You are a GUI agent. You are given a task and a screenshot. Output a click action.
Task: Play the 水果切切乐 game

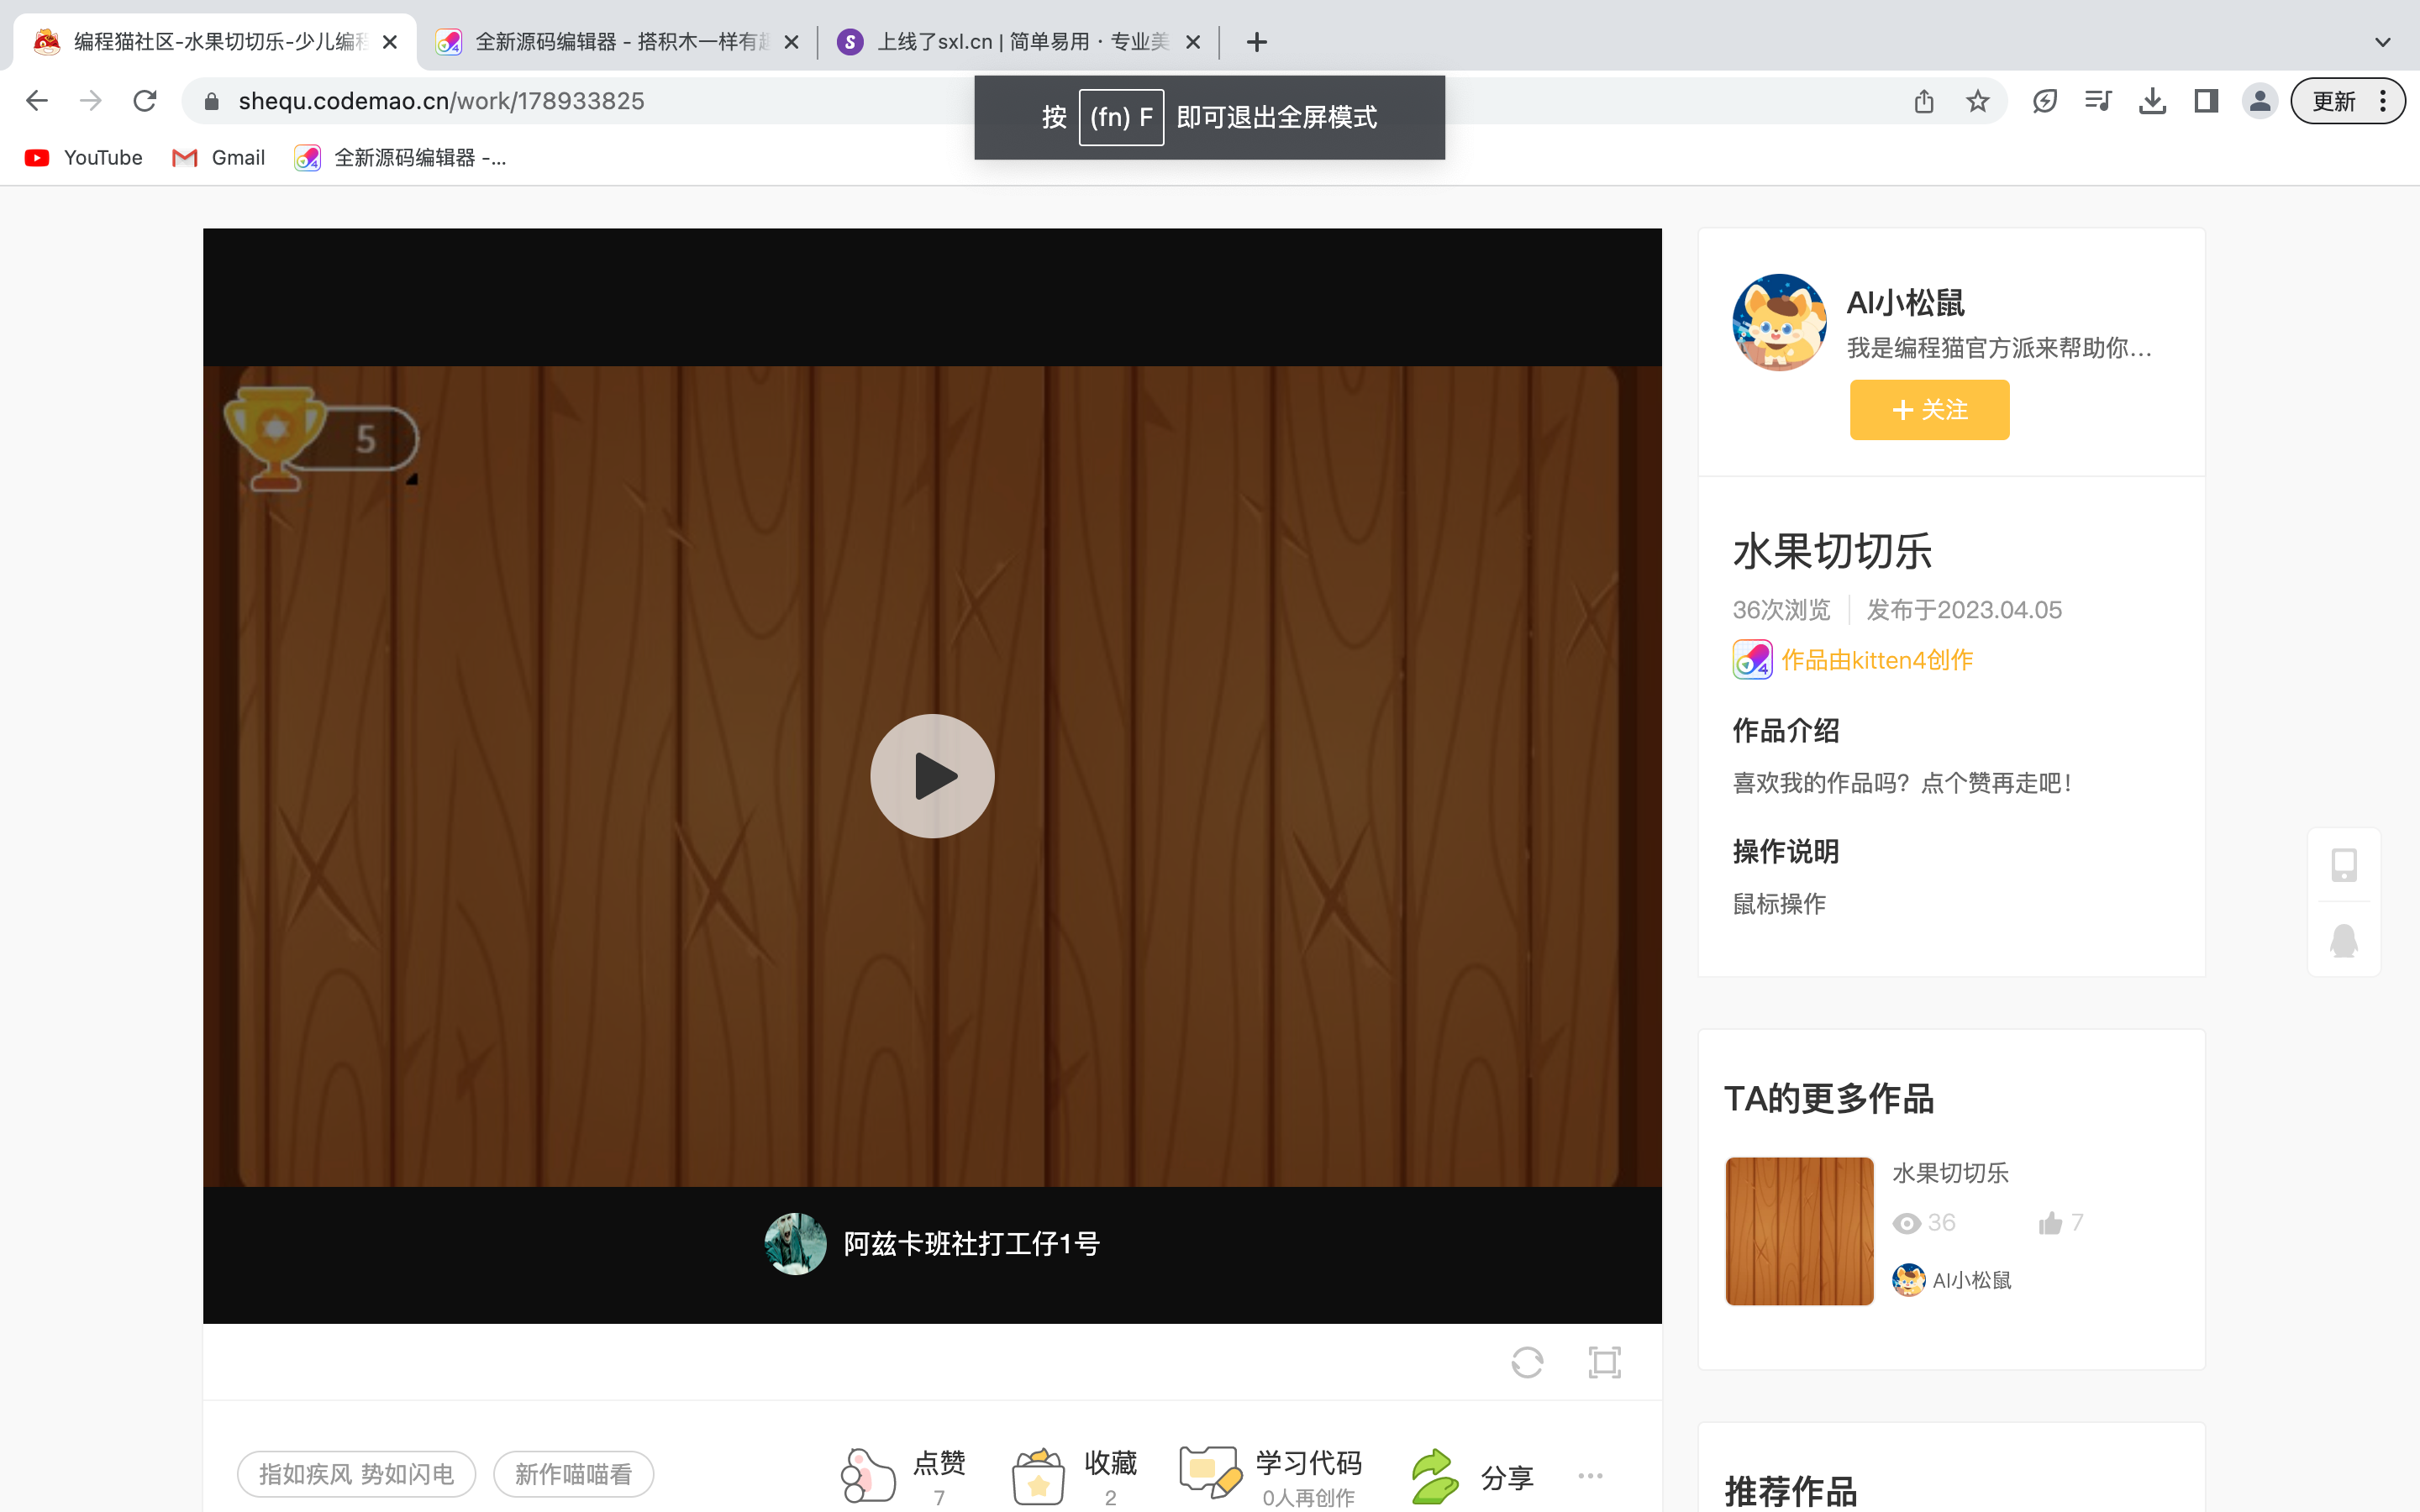click(x=932, y=776)
